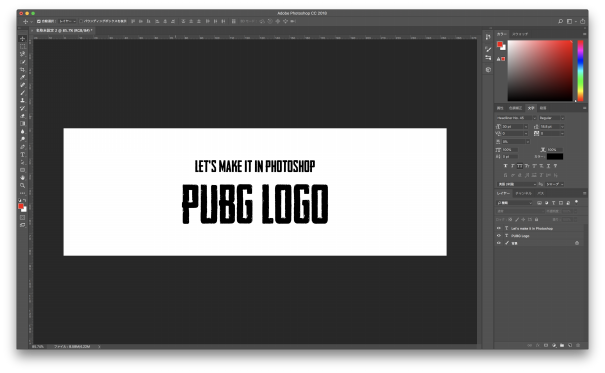Click the black text color swatch in the Character panel
The height and width of the screenshot is (373, 605).
tap(554, 157)
